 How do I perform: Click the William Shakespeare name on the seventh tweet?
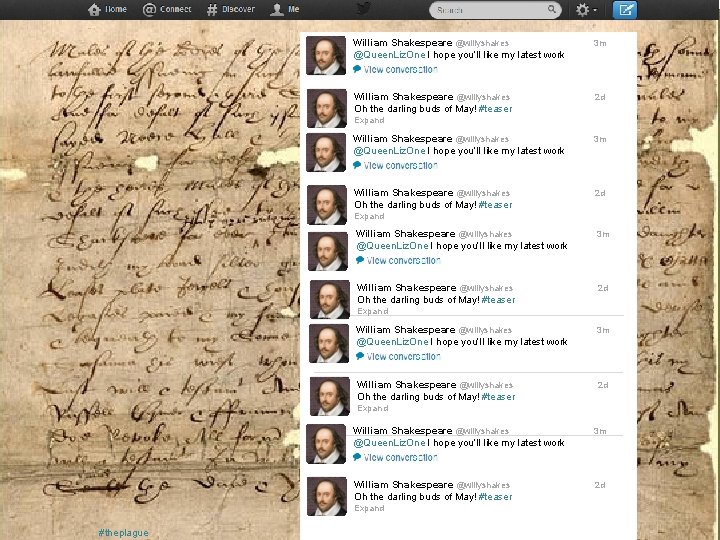405,330
